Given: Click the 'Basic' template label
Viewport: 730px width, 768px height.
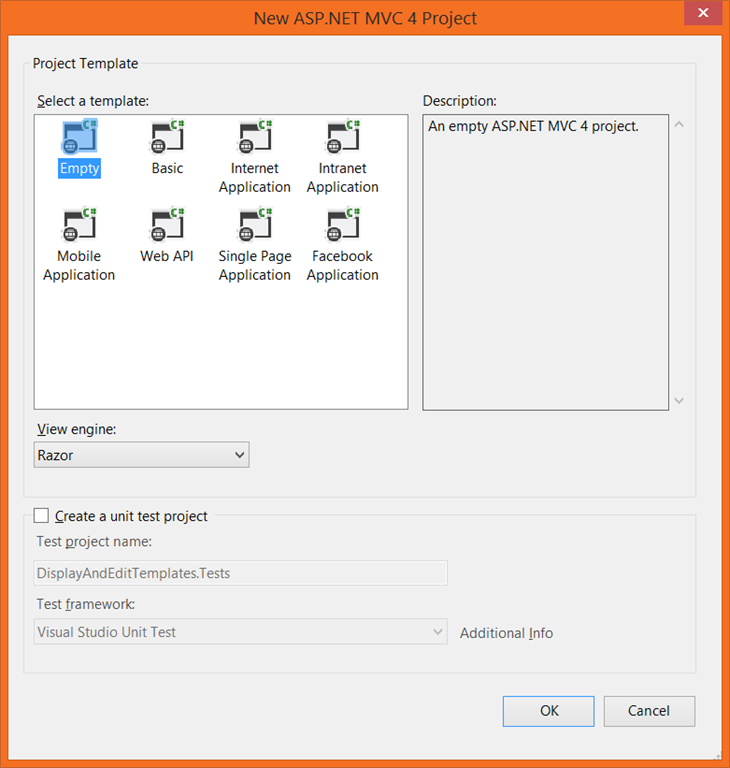Looking at the screenshot, I should click(x=167, y=168).
